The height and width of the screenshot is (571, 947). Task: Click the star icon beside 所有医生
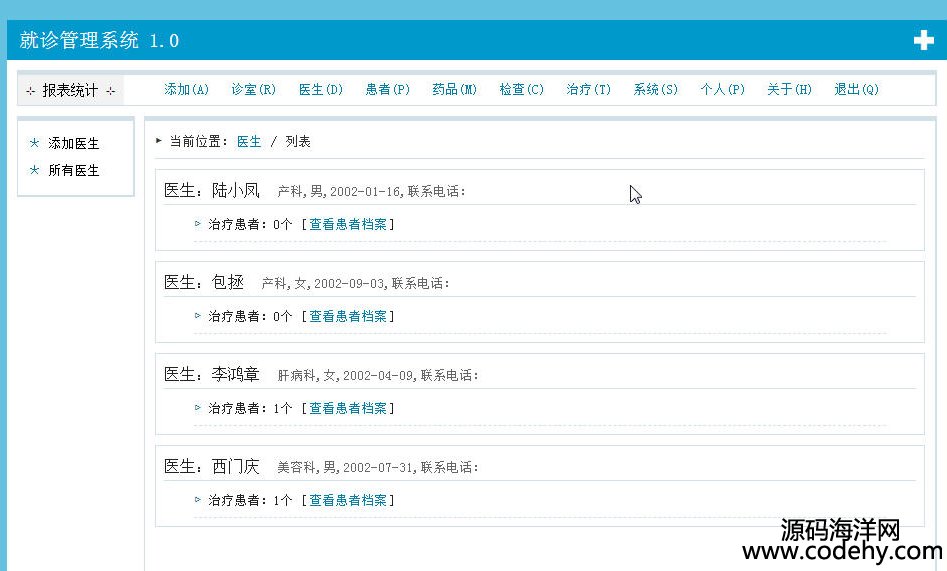pyautogui.click(x=34, y=170)
